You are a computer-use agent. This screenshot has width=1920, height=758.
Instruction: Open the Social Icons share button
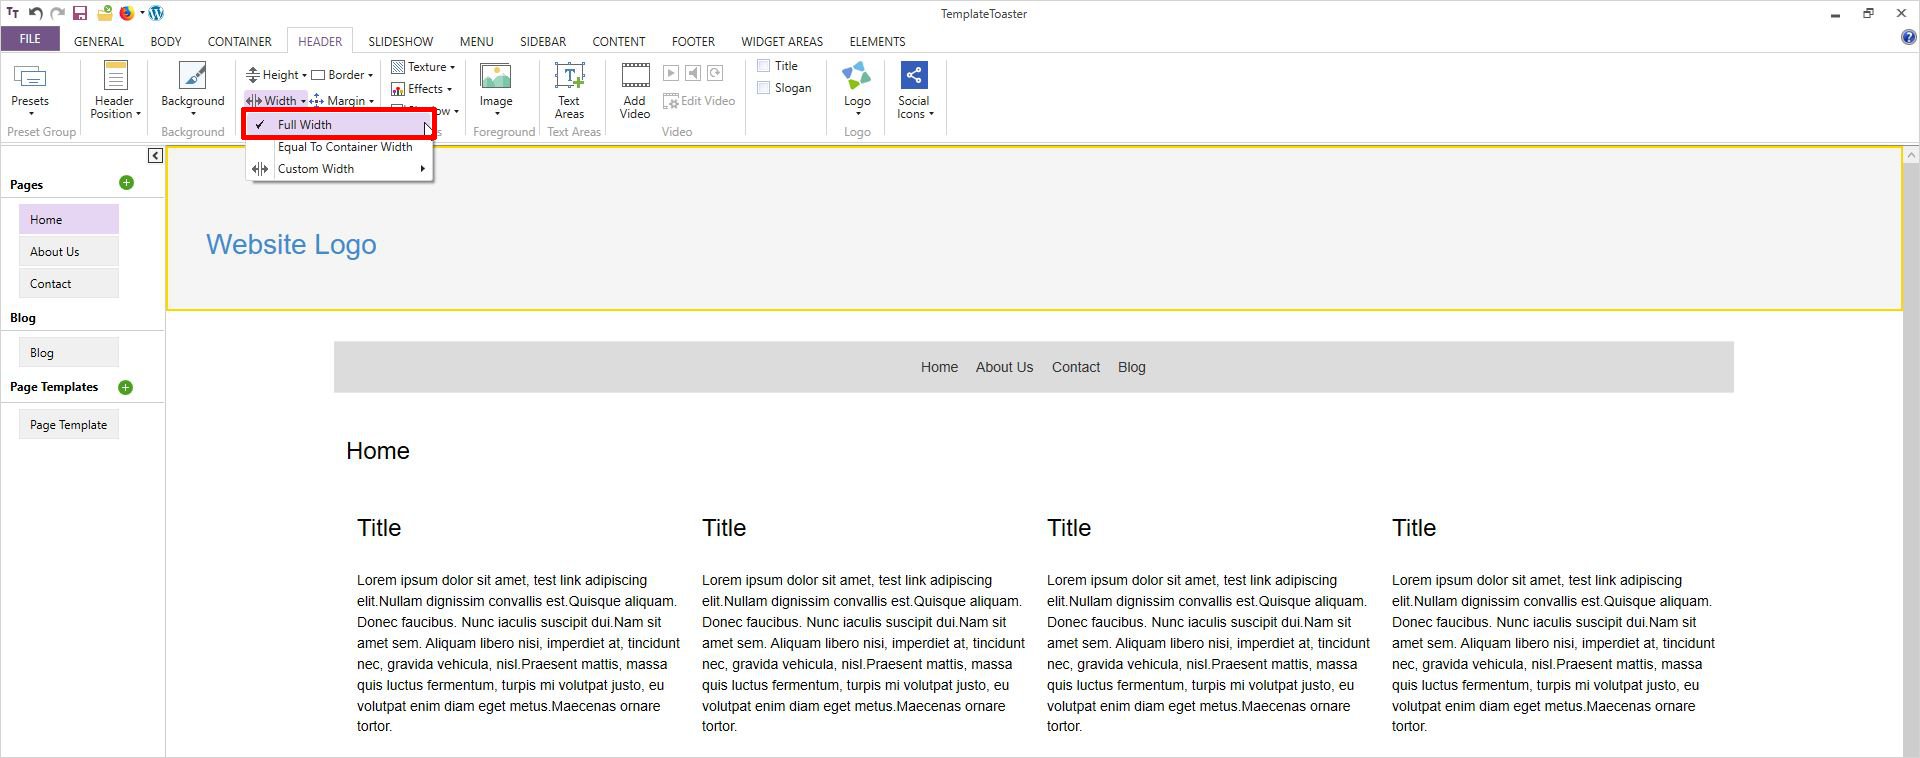pos(914,76)
